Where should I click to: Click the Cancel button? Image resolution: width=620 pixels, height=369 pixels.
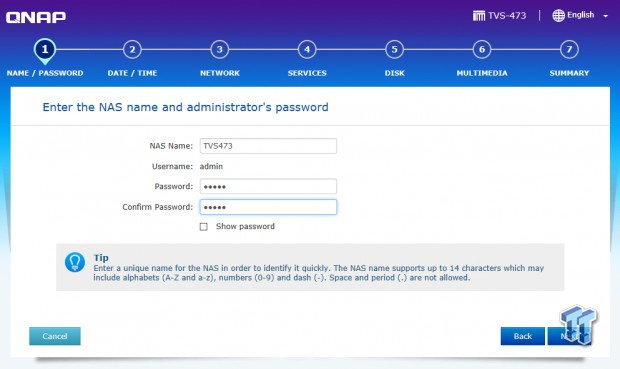[x=55, y=336]
